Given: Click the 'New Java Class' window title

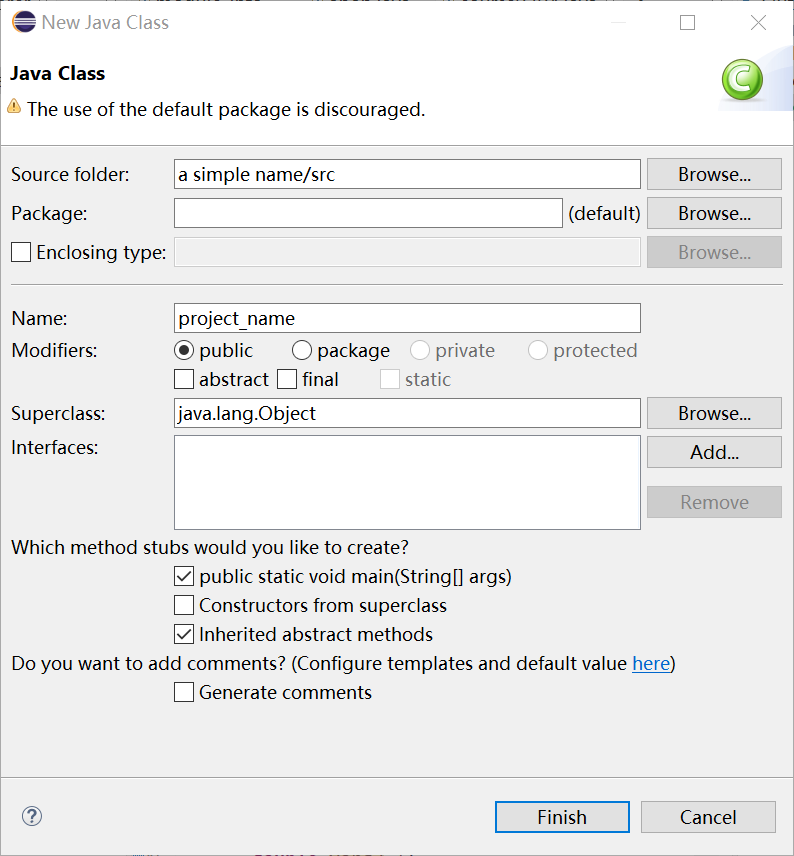Looking at the screenshot, I should tap(105, 22).
